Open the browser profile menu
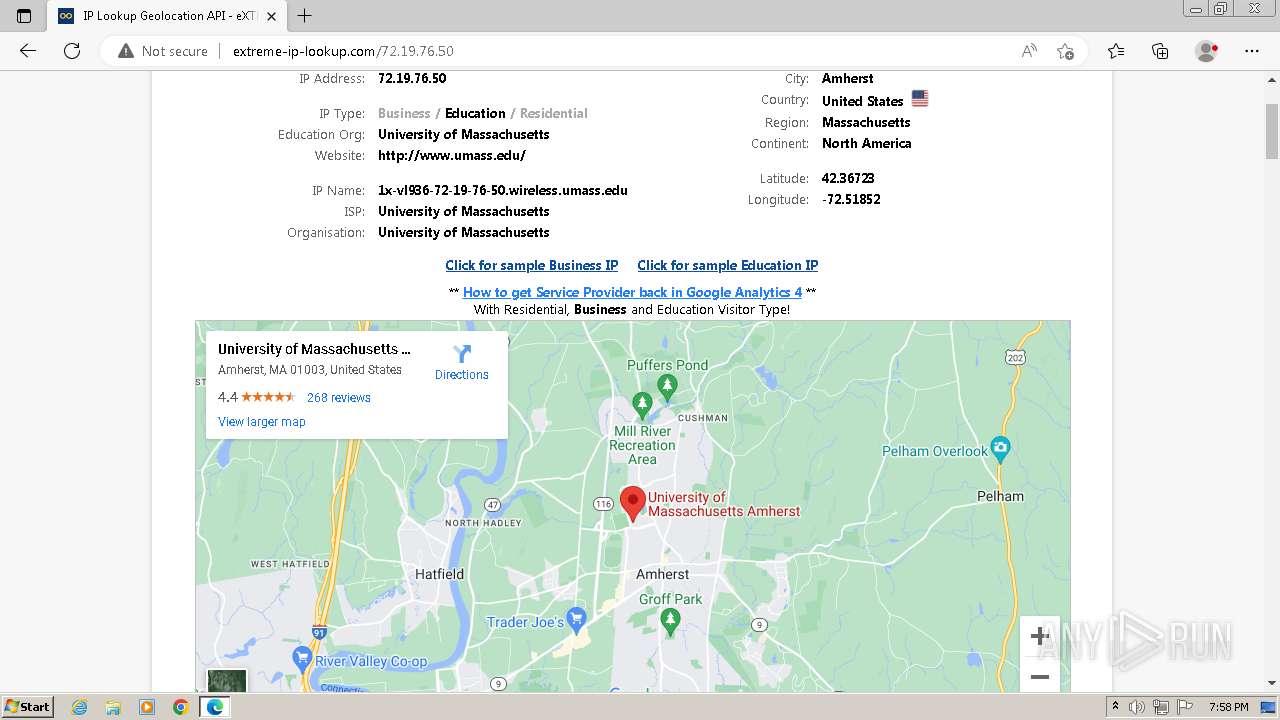The image size is (1280, 720). pyautogui.click(x=1207, y=51)
